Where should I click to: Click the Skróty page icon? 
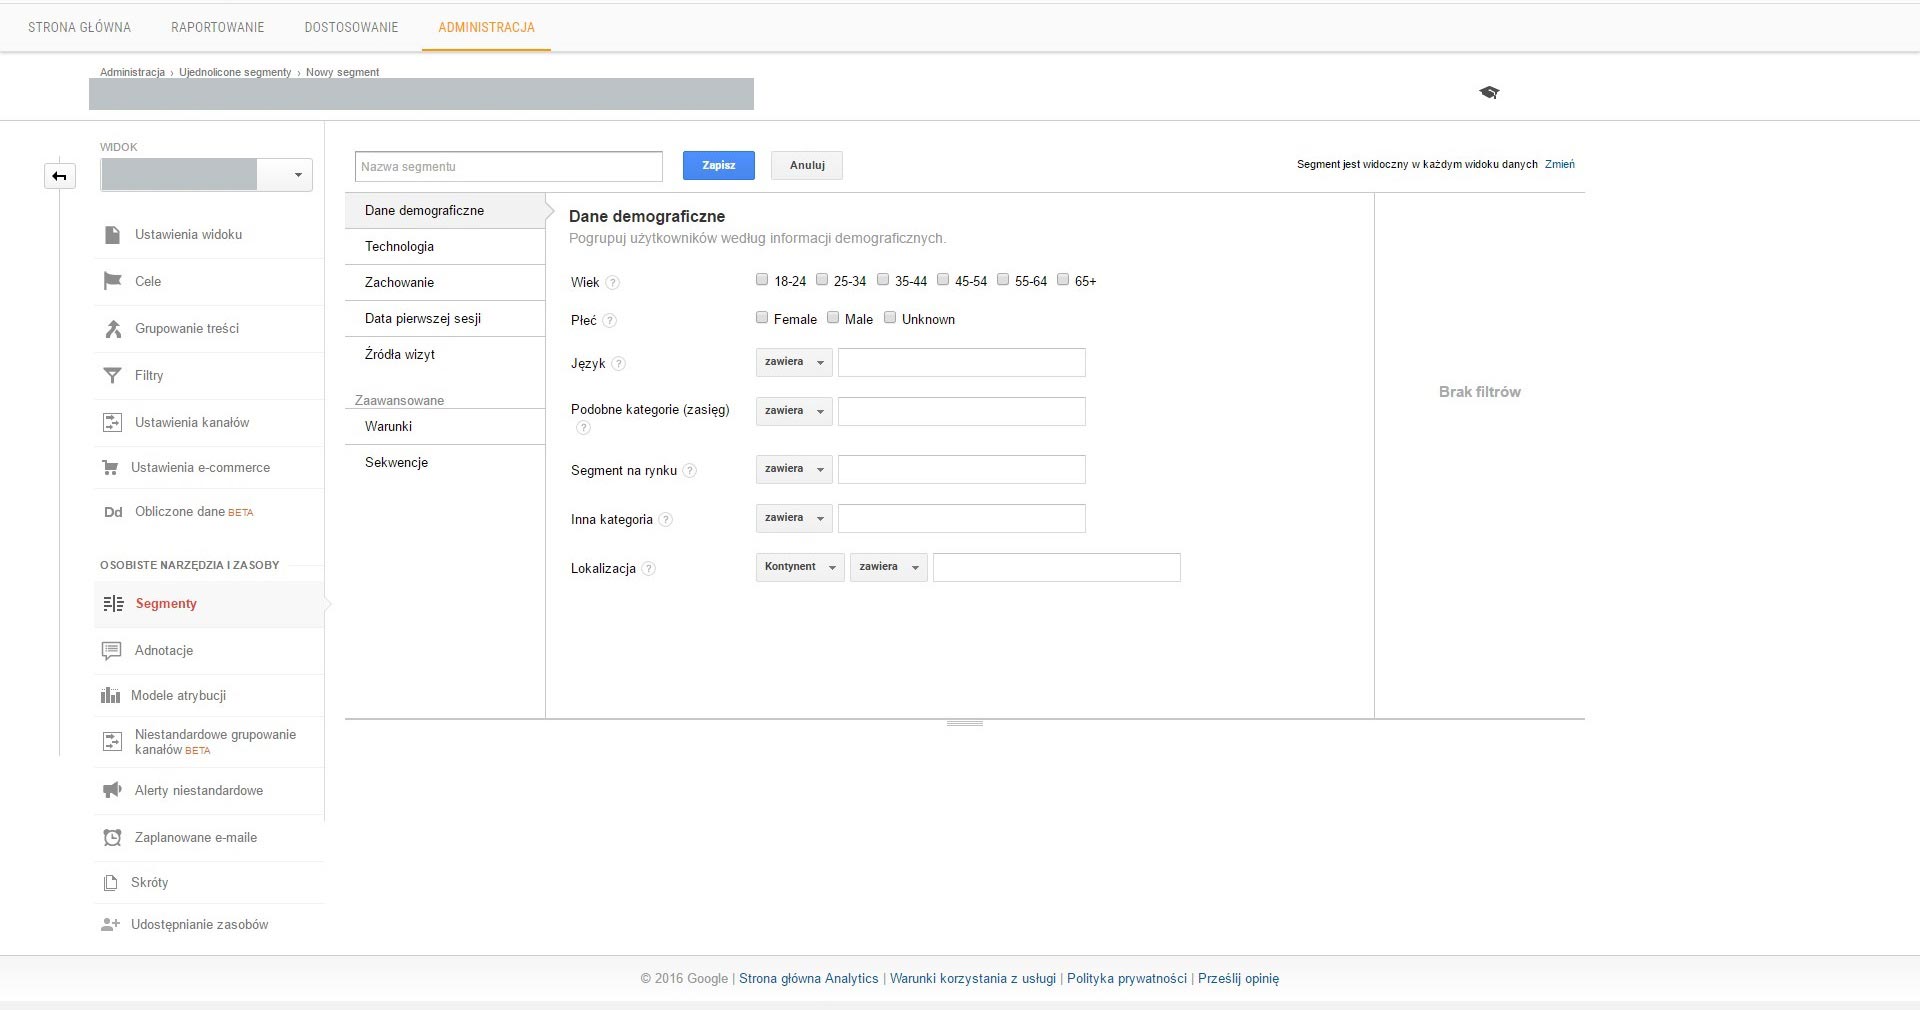[x=111, y=883]
